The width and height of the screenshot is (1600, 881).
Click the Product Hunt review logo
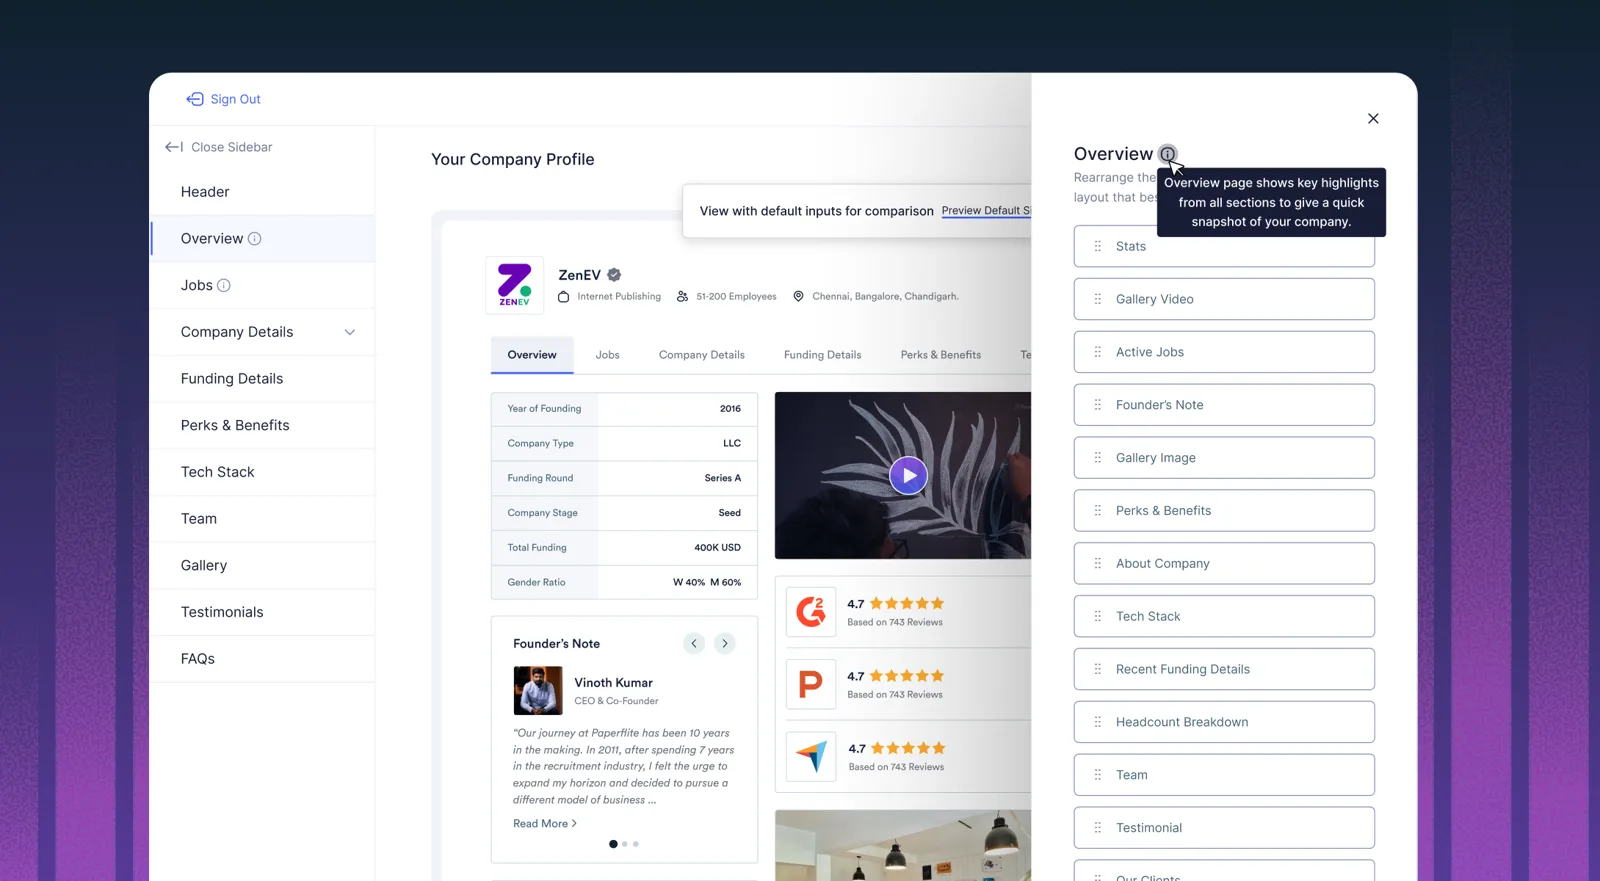point(811,684)
